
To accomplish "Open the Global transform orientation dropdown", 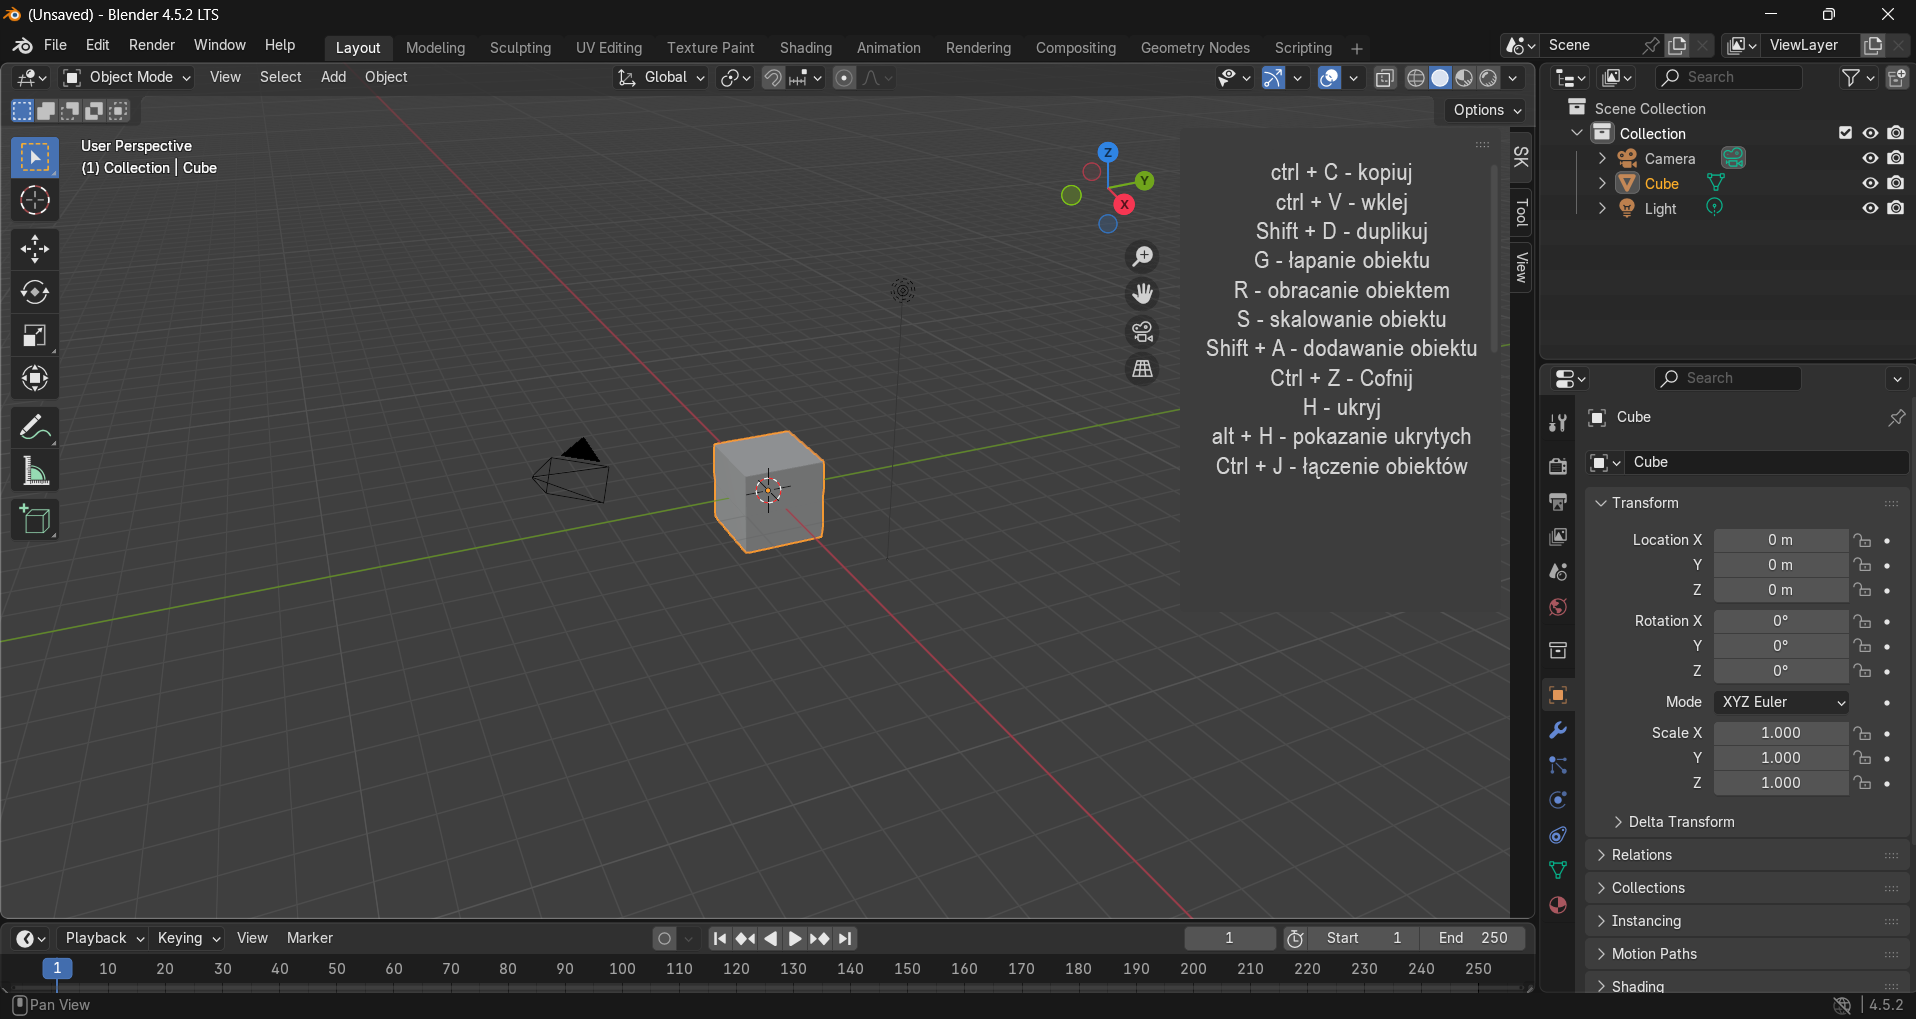I will [x=661, y=78].
